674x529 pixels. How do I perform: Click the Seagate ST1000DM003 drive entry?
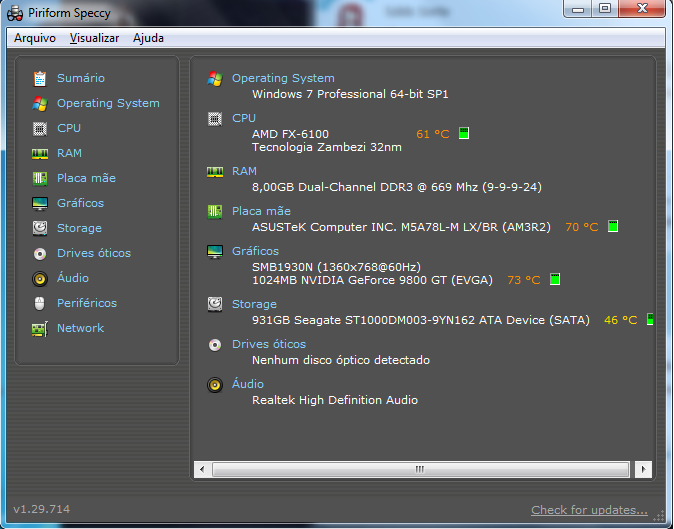(421, 320)
